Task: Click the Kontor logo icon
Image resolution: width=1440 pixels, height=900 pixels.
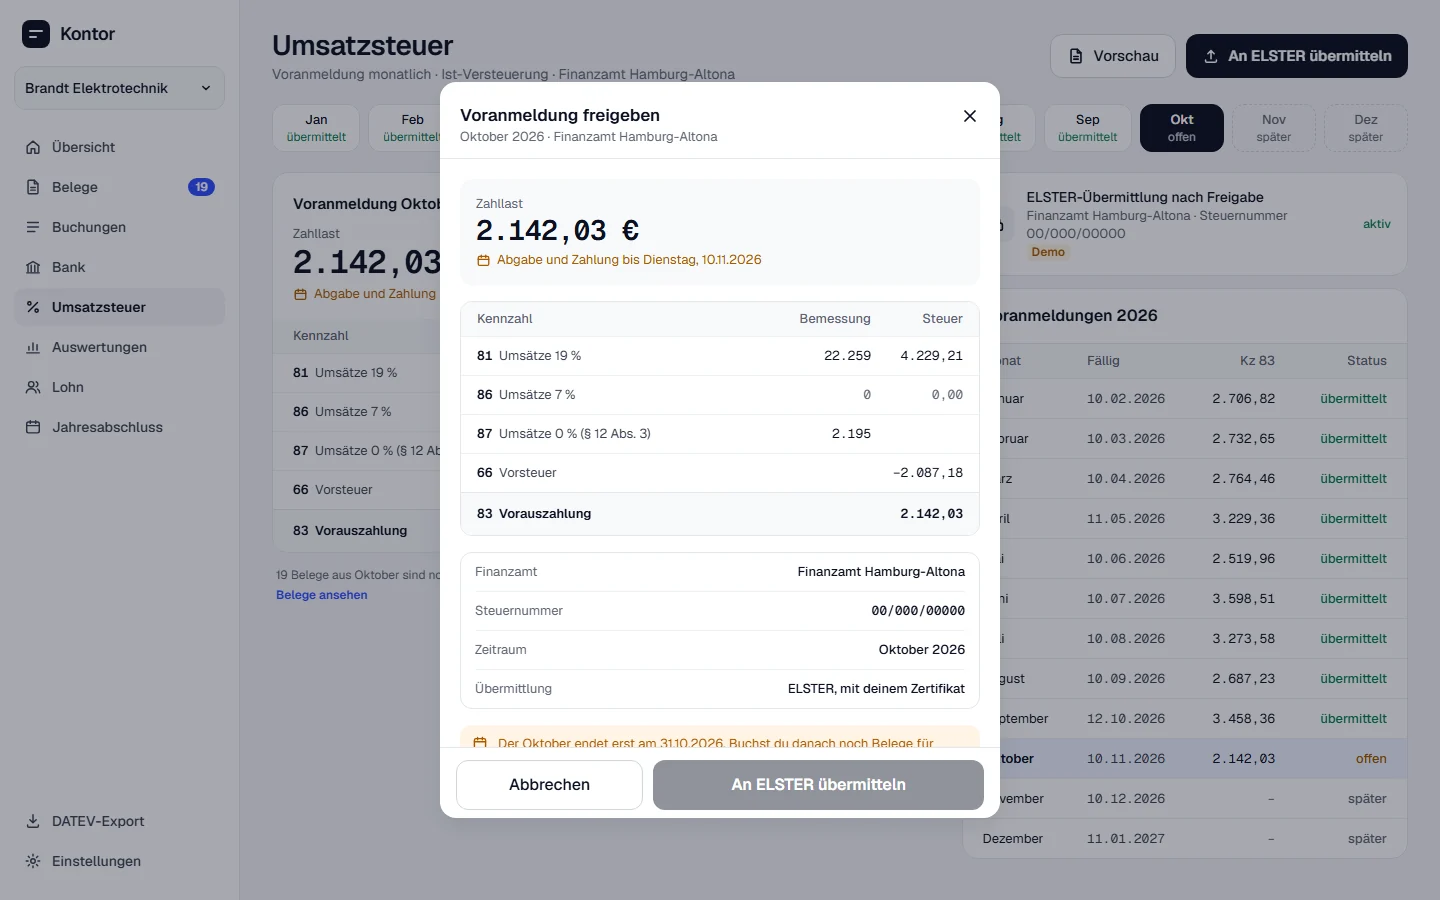Action: [x=36, y=34]
